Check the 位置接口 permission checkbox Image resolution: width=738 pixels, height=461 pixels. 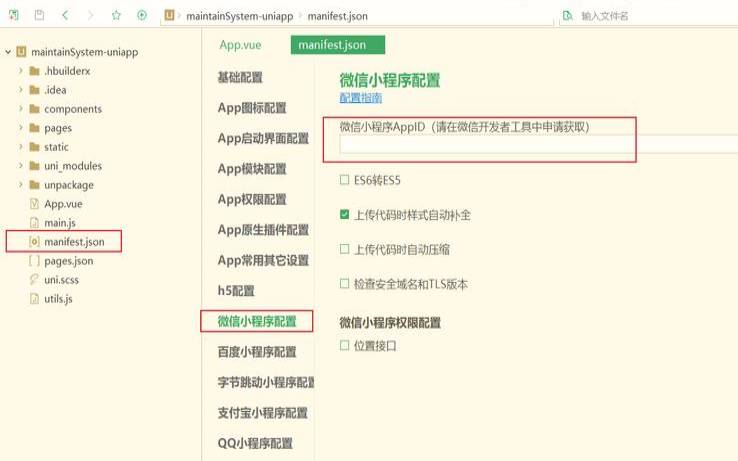pos(345,345)
